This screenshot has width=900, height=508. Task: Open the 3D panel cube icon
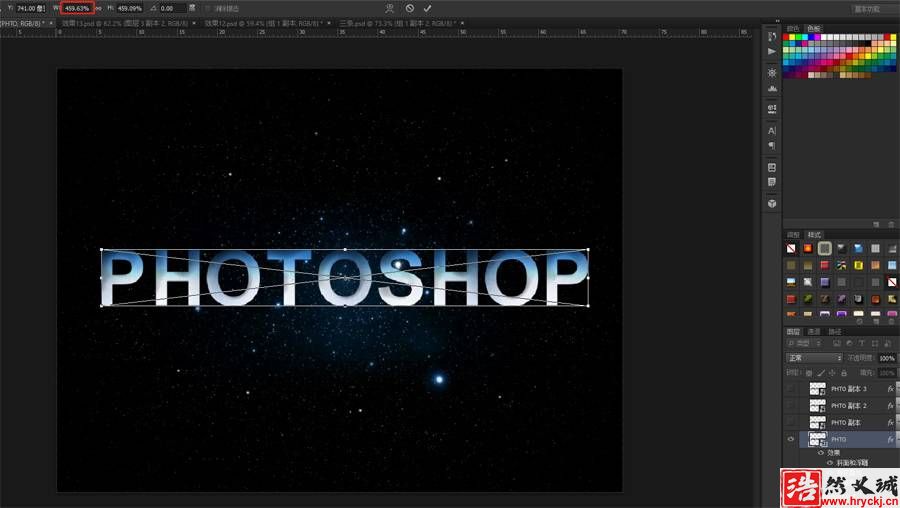tap(772, 204)
